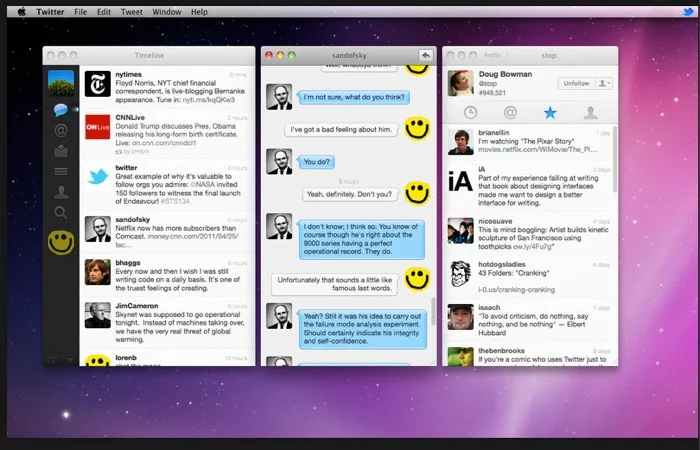Open the Apple menu
700x450 pixels.
coord(21,12)
